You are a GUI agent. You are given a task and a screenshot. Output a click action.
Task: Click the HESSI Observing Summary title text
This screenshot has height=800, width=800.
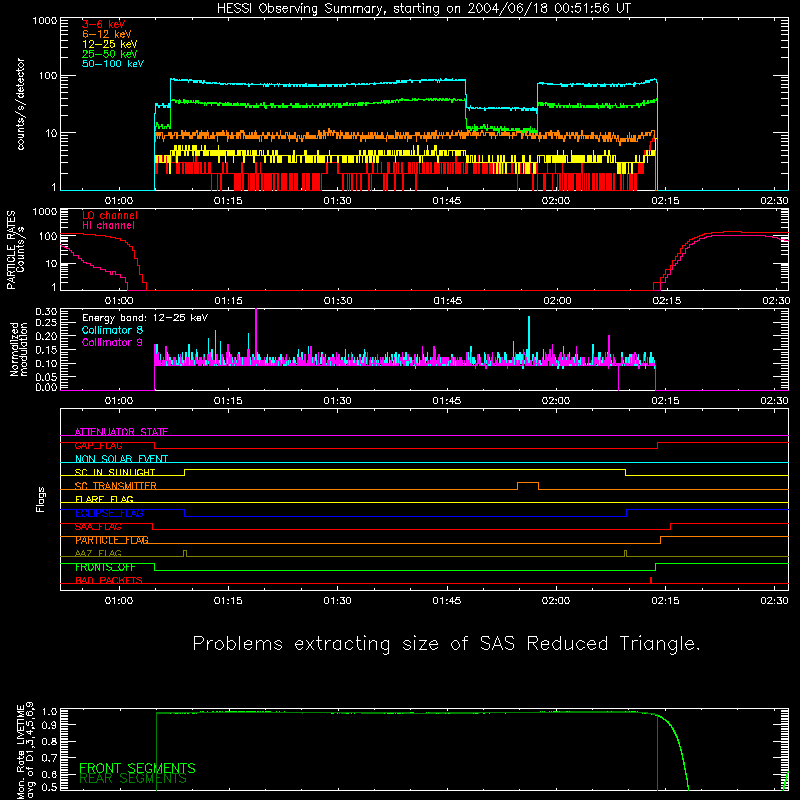424,9
